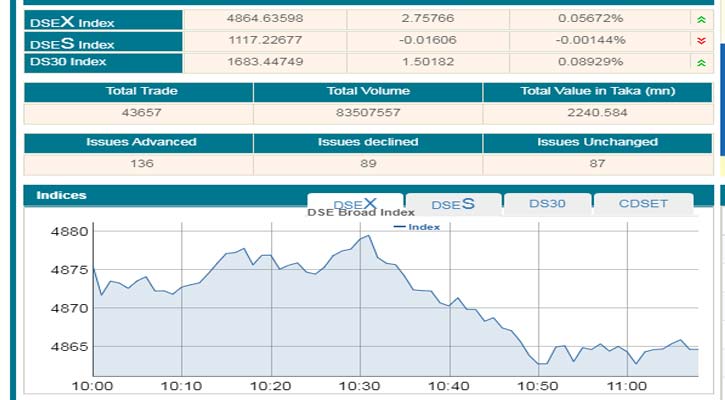This screenshot has height=400, width=725.
Task: Open the DSEX chart tab
Action: click(355, 204)
